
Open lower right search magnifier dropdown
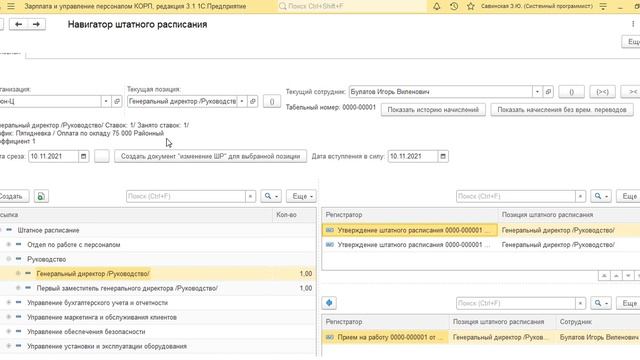click(601, 303)
